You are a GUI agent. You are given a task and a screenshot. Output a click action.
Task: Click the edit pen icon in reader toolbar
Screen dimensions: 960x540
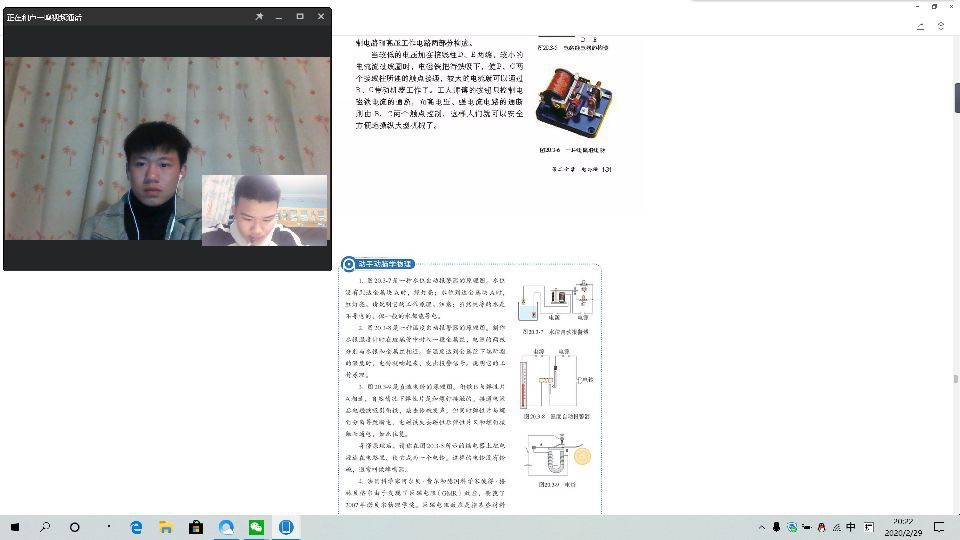click(920, 26)
